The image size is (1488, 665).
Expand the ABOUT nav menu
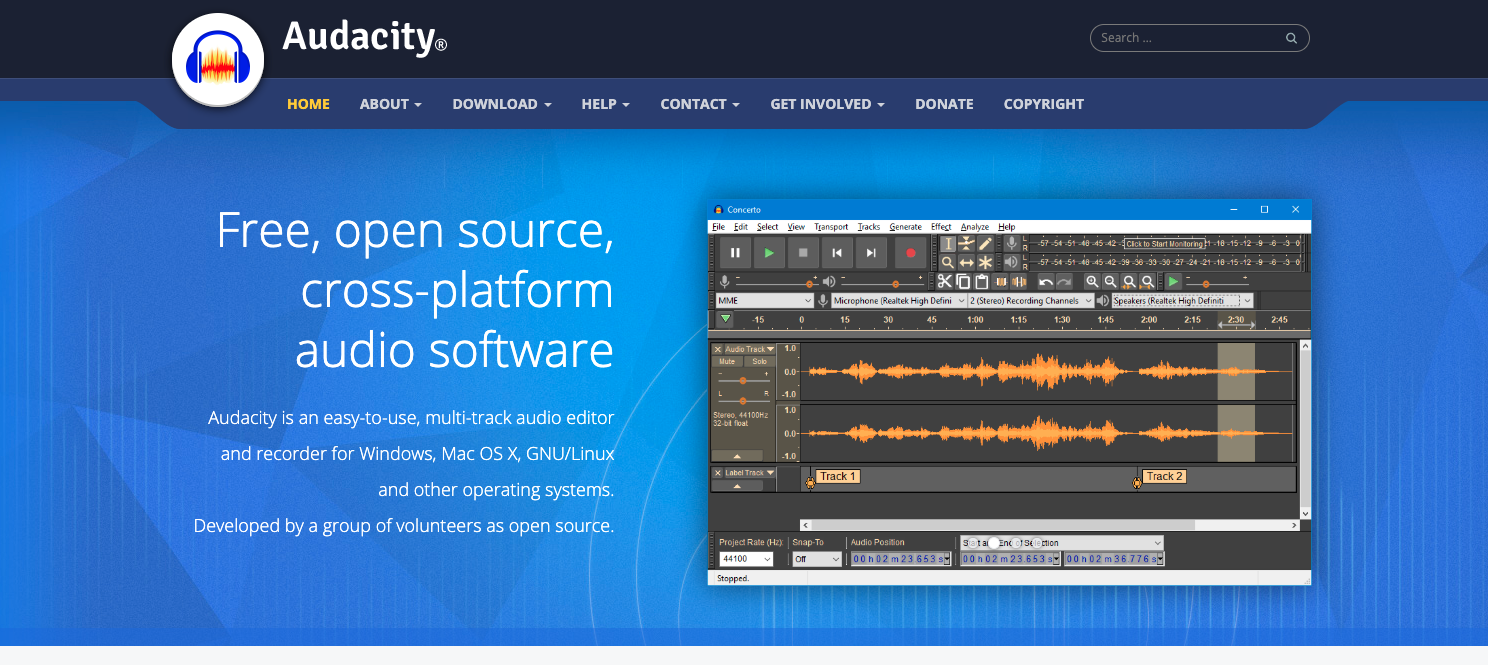click(391, 104)
